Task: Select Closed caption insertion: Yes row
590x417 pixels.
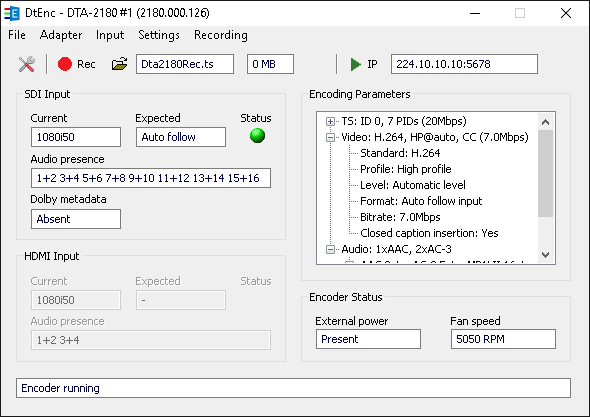Action: pos(429,233)
